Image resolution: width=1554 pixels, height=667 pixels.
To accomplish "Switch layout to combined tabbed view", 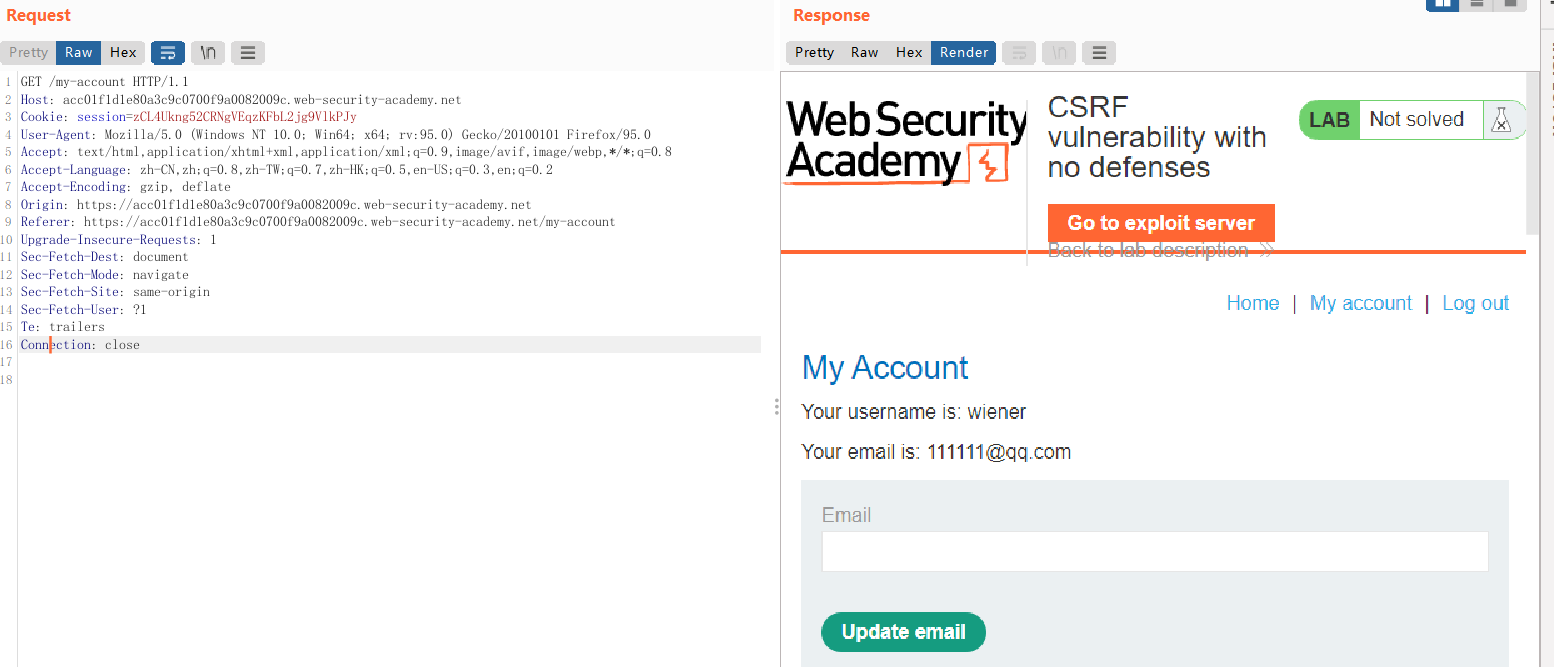I will 1509,4.
